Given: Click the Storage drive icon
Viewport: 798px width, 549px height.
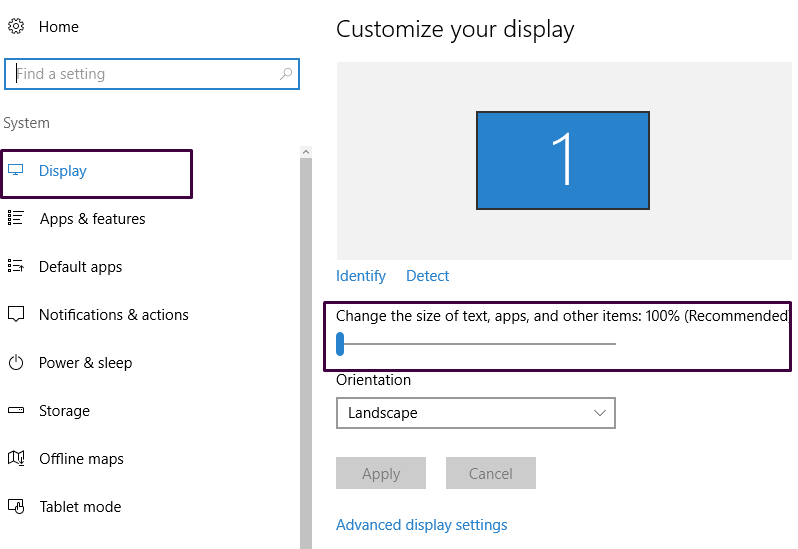Looking at the screenshot, I should [16, 410].
